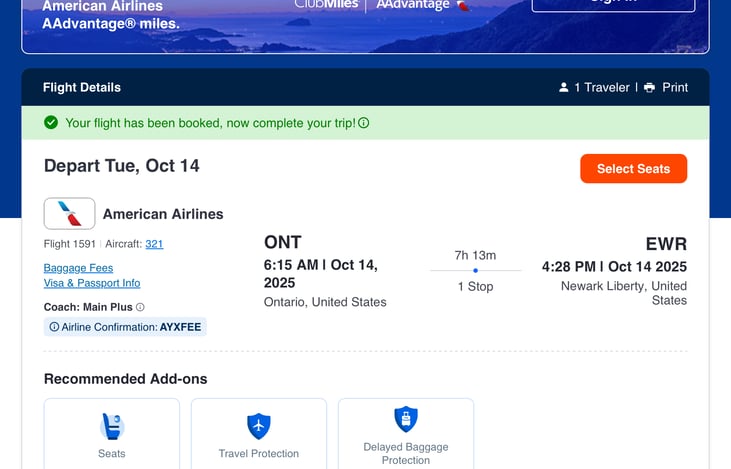This screenshot has height=469, width=731.
Task: Open aircraft 321 details link
Action: (154, 244)
